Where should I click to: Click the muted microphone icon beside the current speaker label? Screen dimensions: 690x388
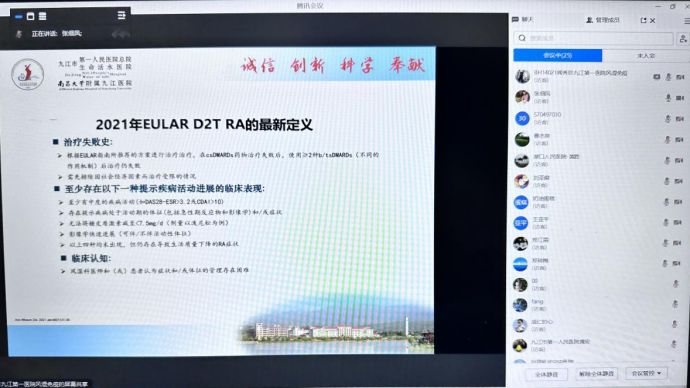point(19,34)
